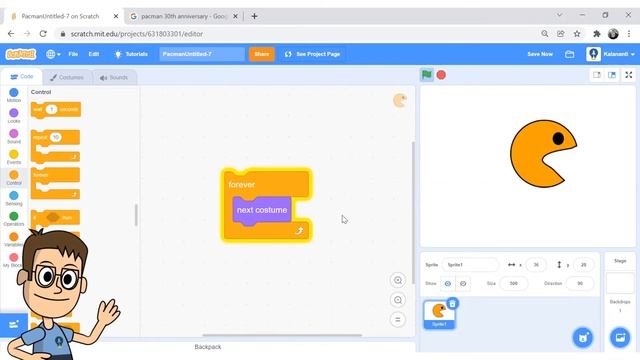Switch to large stage layout
This screenshot has height=360, width=640.
(x=611, y=75)
